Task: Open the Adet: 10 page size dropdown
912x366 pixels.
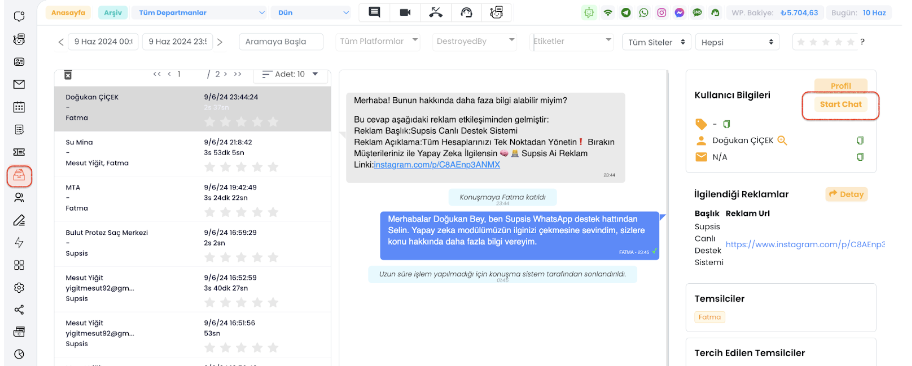Action: 290,74
